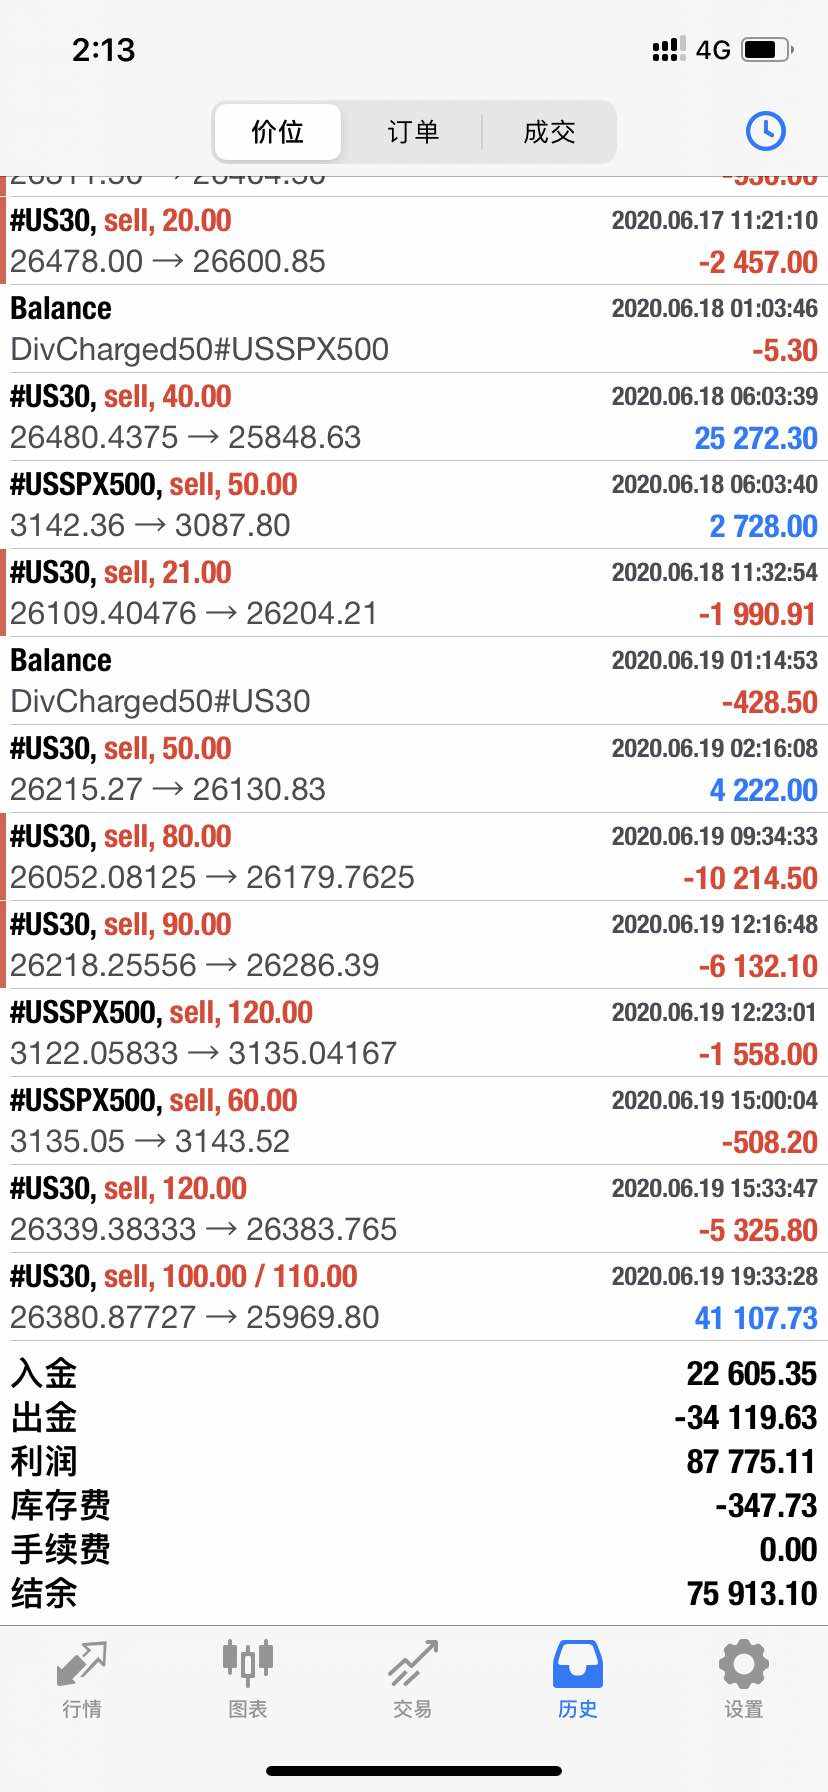Switch to the 成交 deals segment
828x1792 pixels.
click(x=549, y=132)
